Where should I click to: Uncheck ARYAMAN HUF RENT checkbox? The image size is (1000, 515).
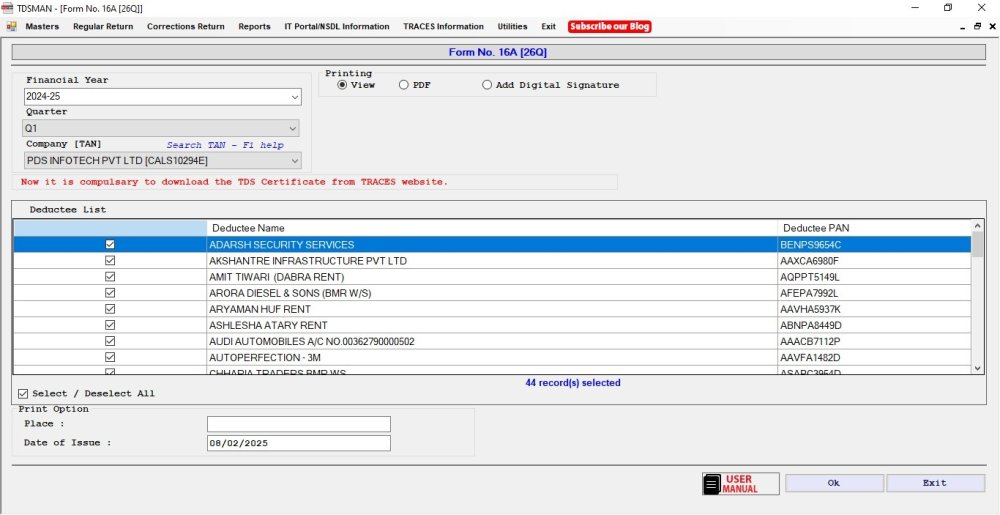[110, 309]
